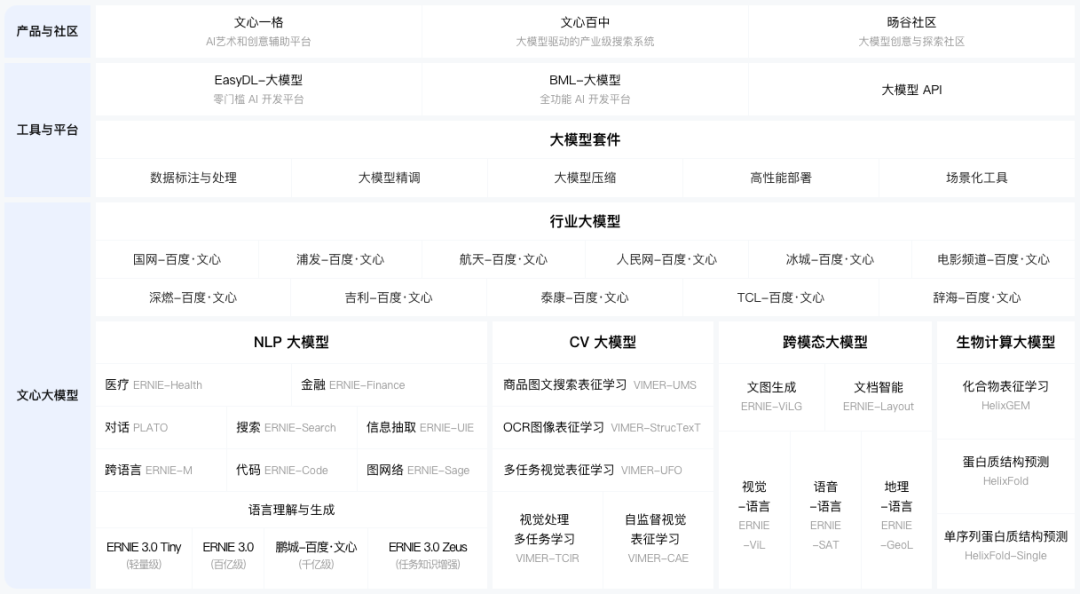Click the 生物计算大模型 heading
The image size is (1080, 594).
1006,342
